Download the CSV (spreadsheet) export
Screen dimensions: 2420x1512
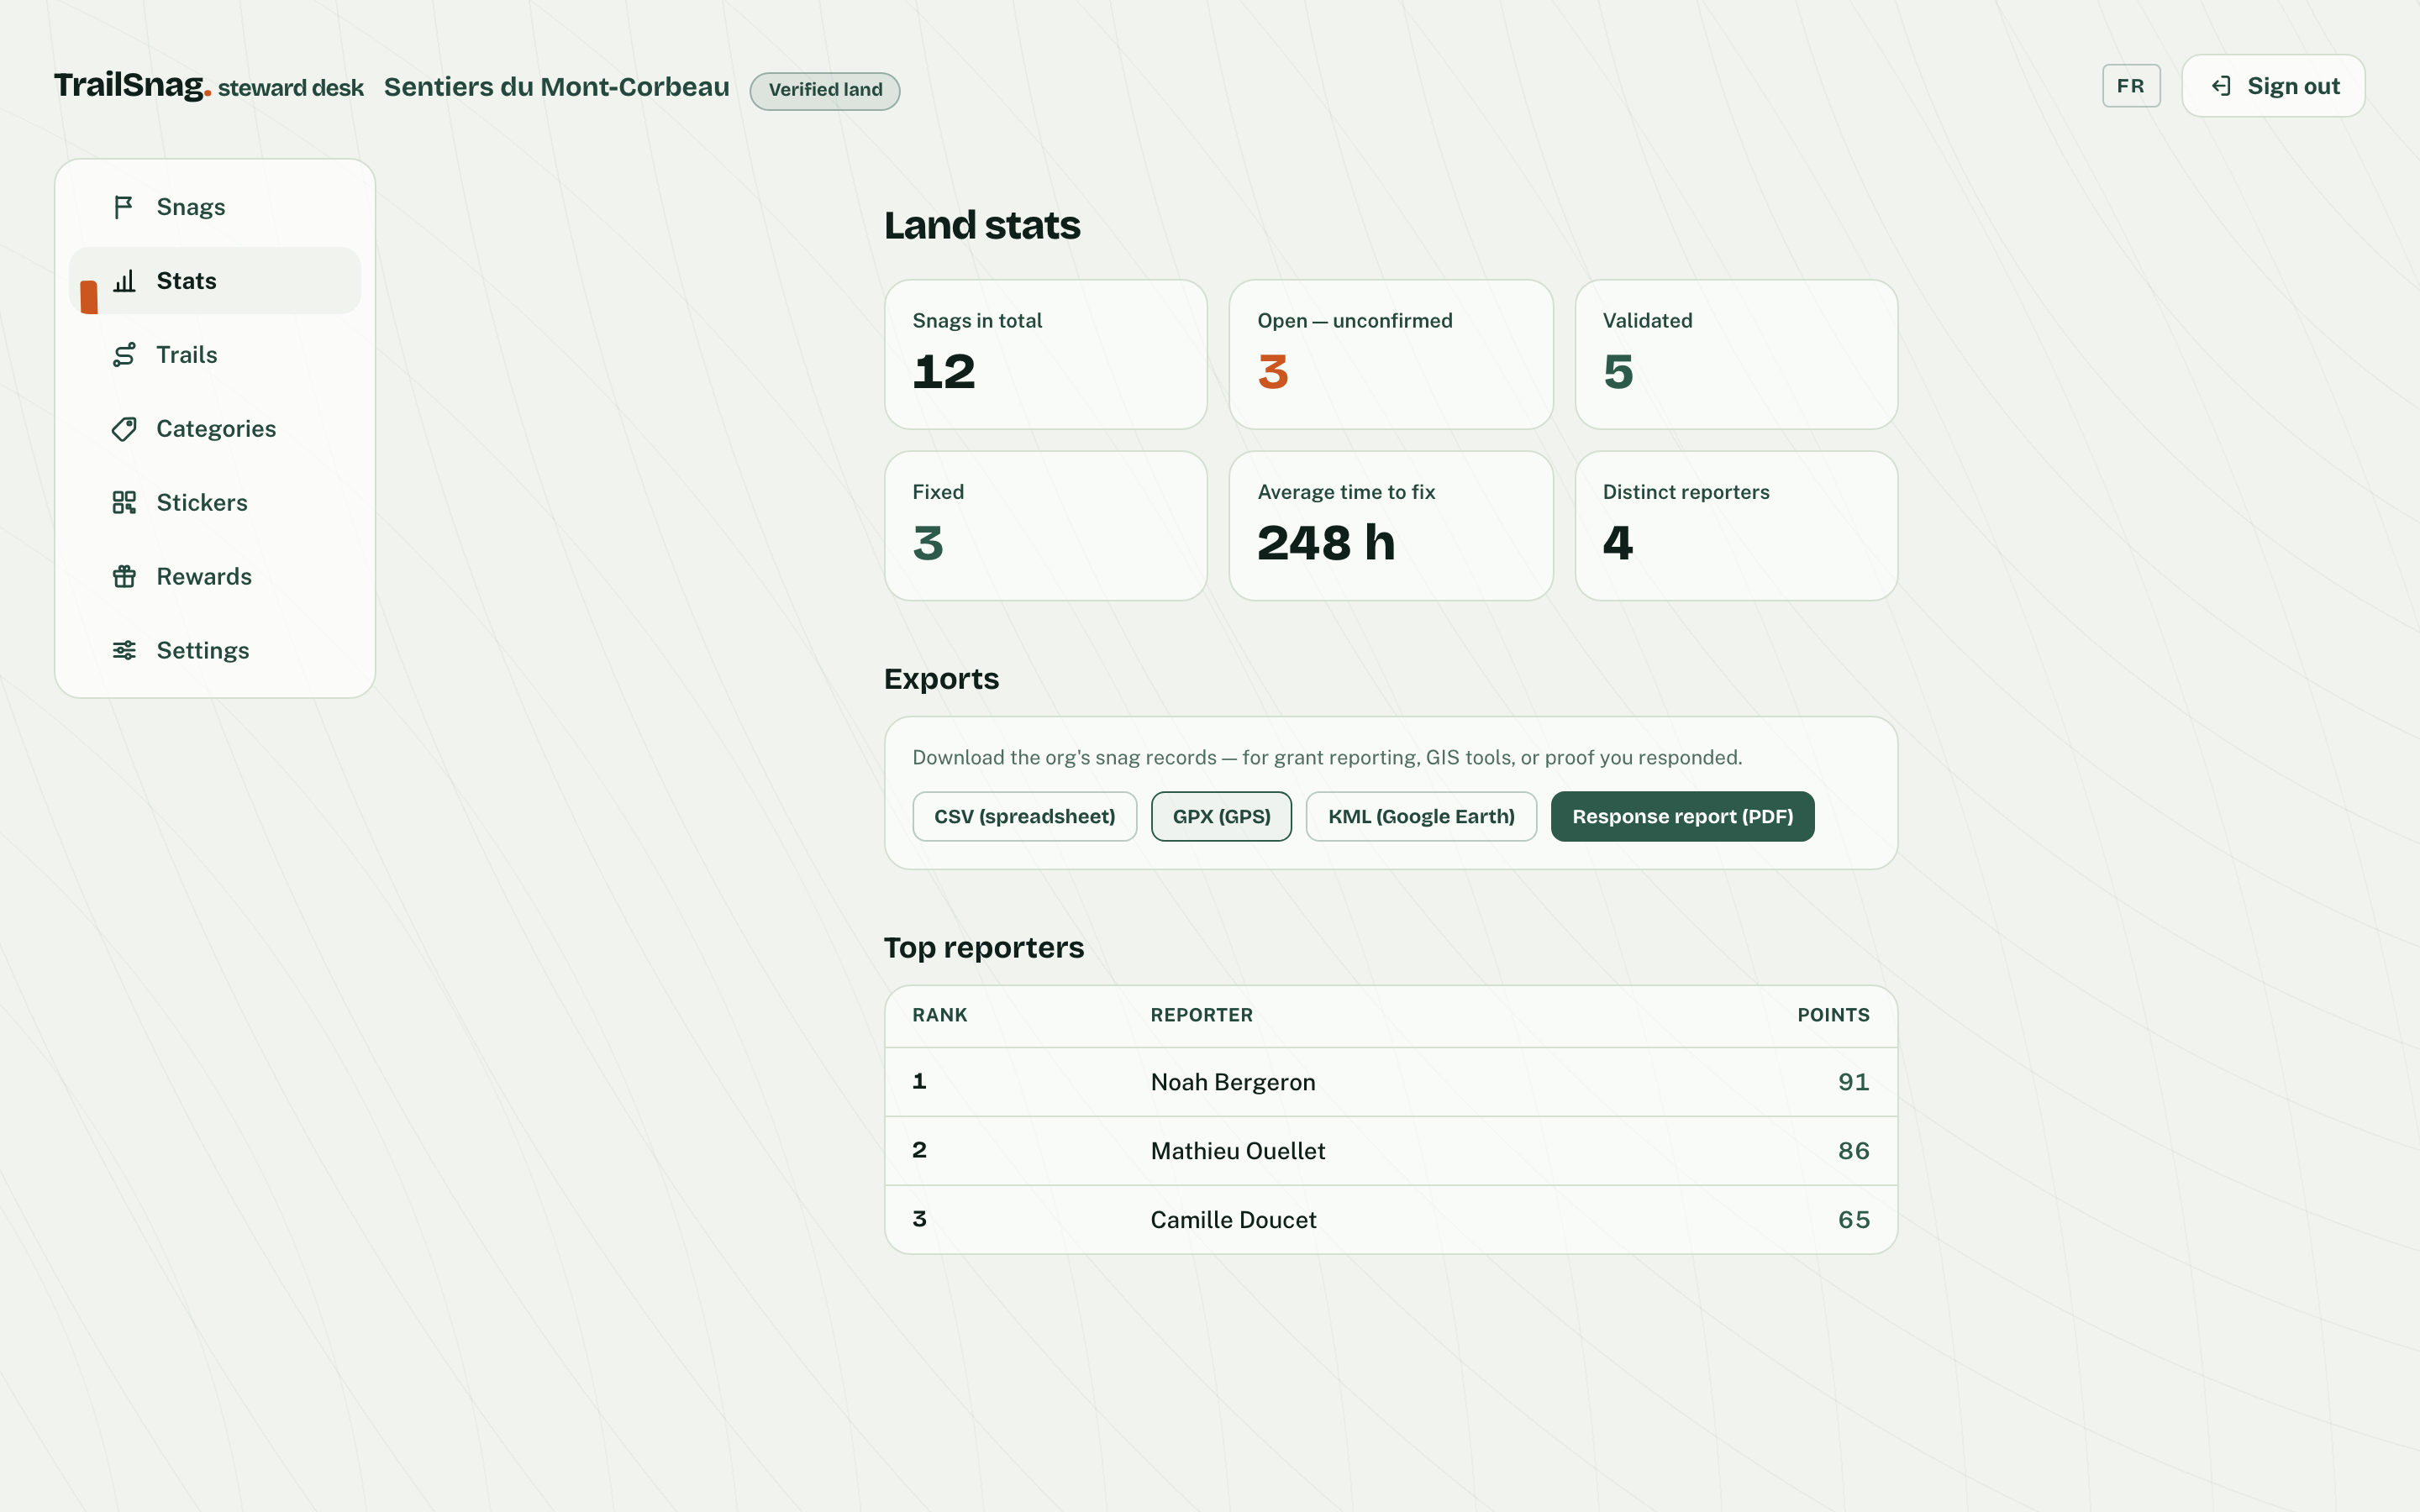point(1024,817)
